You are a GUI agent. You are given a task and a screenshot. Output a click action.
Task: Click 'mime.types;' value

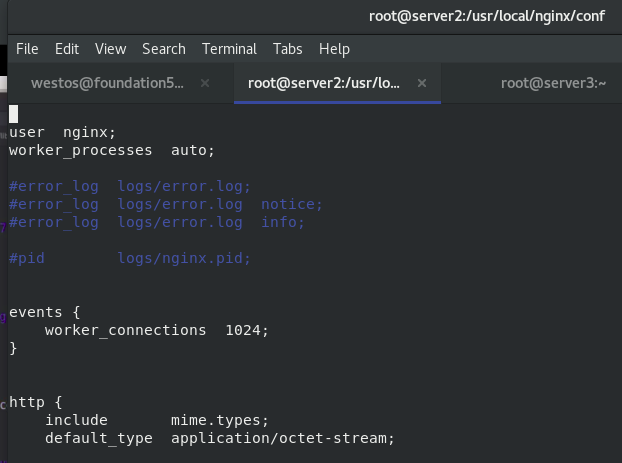pyautogui.click(x=220, y=420)
